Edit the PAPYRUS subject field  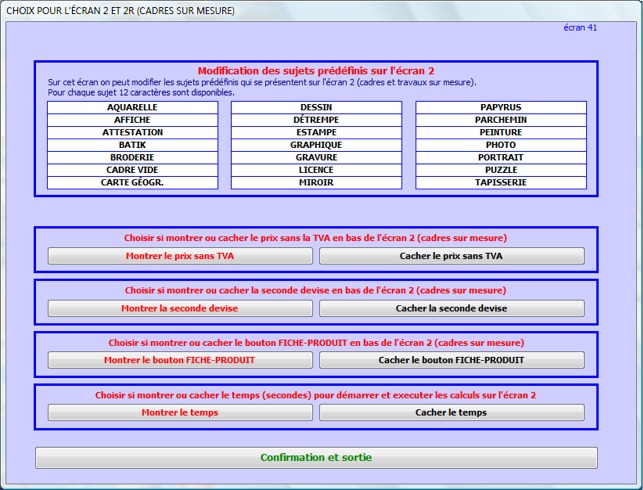[501, 107]
